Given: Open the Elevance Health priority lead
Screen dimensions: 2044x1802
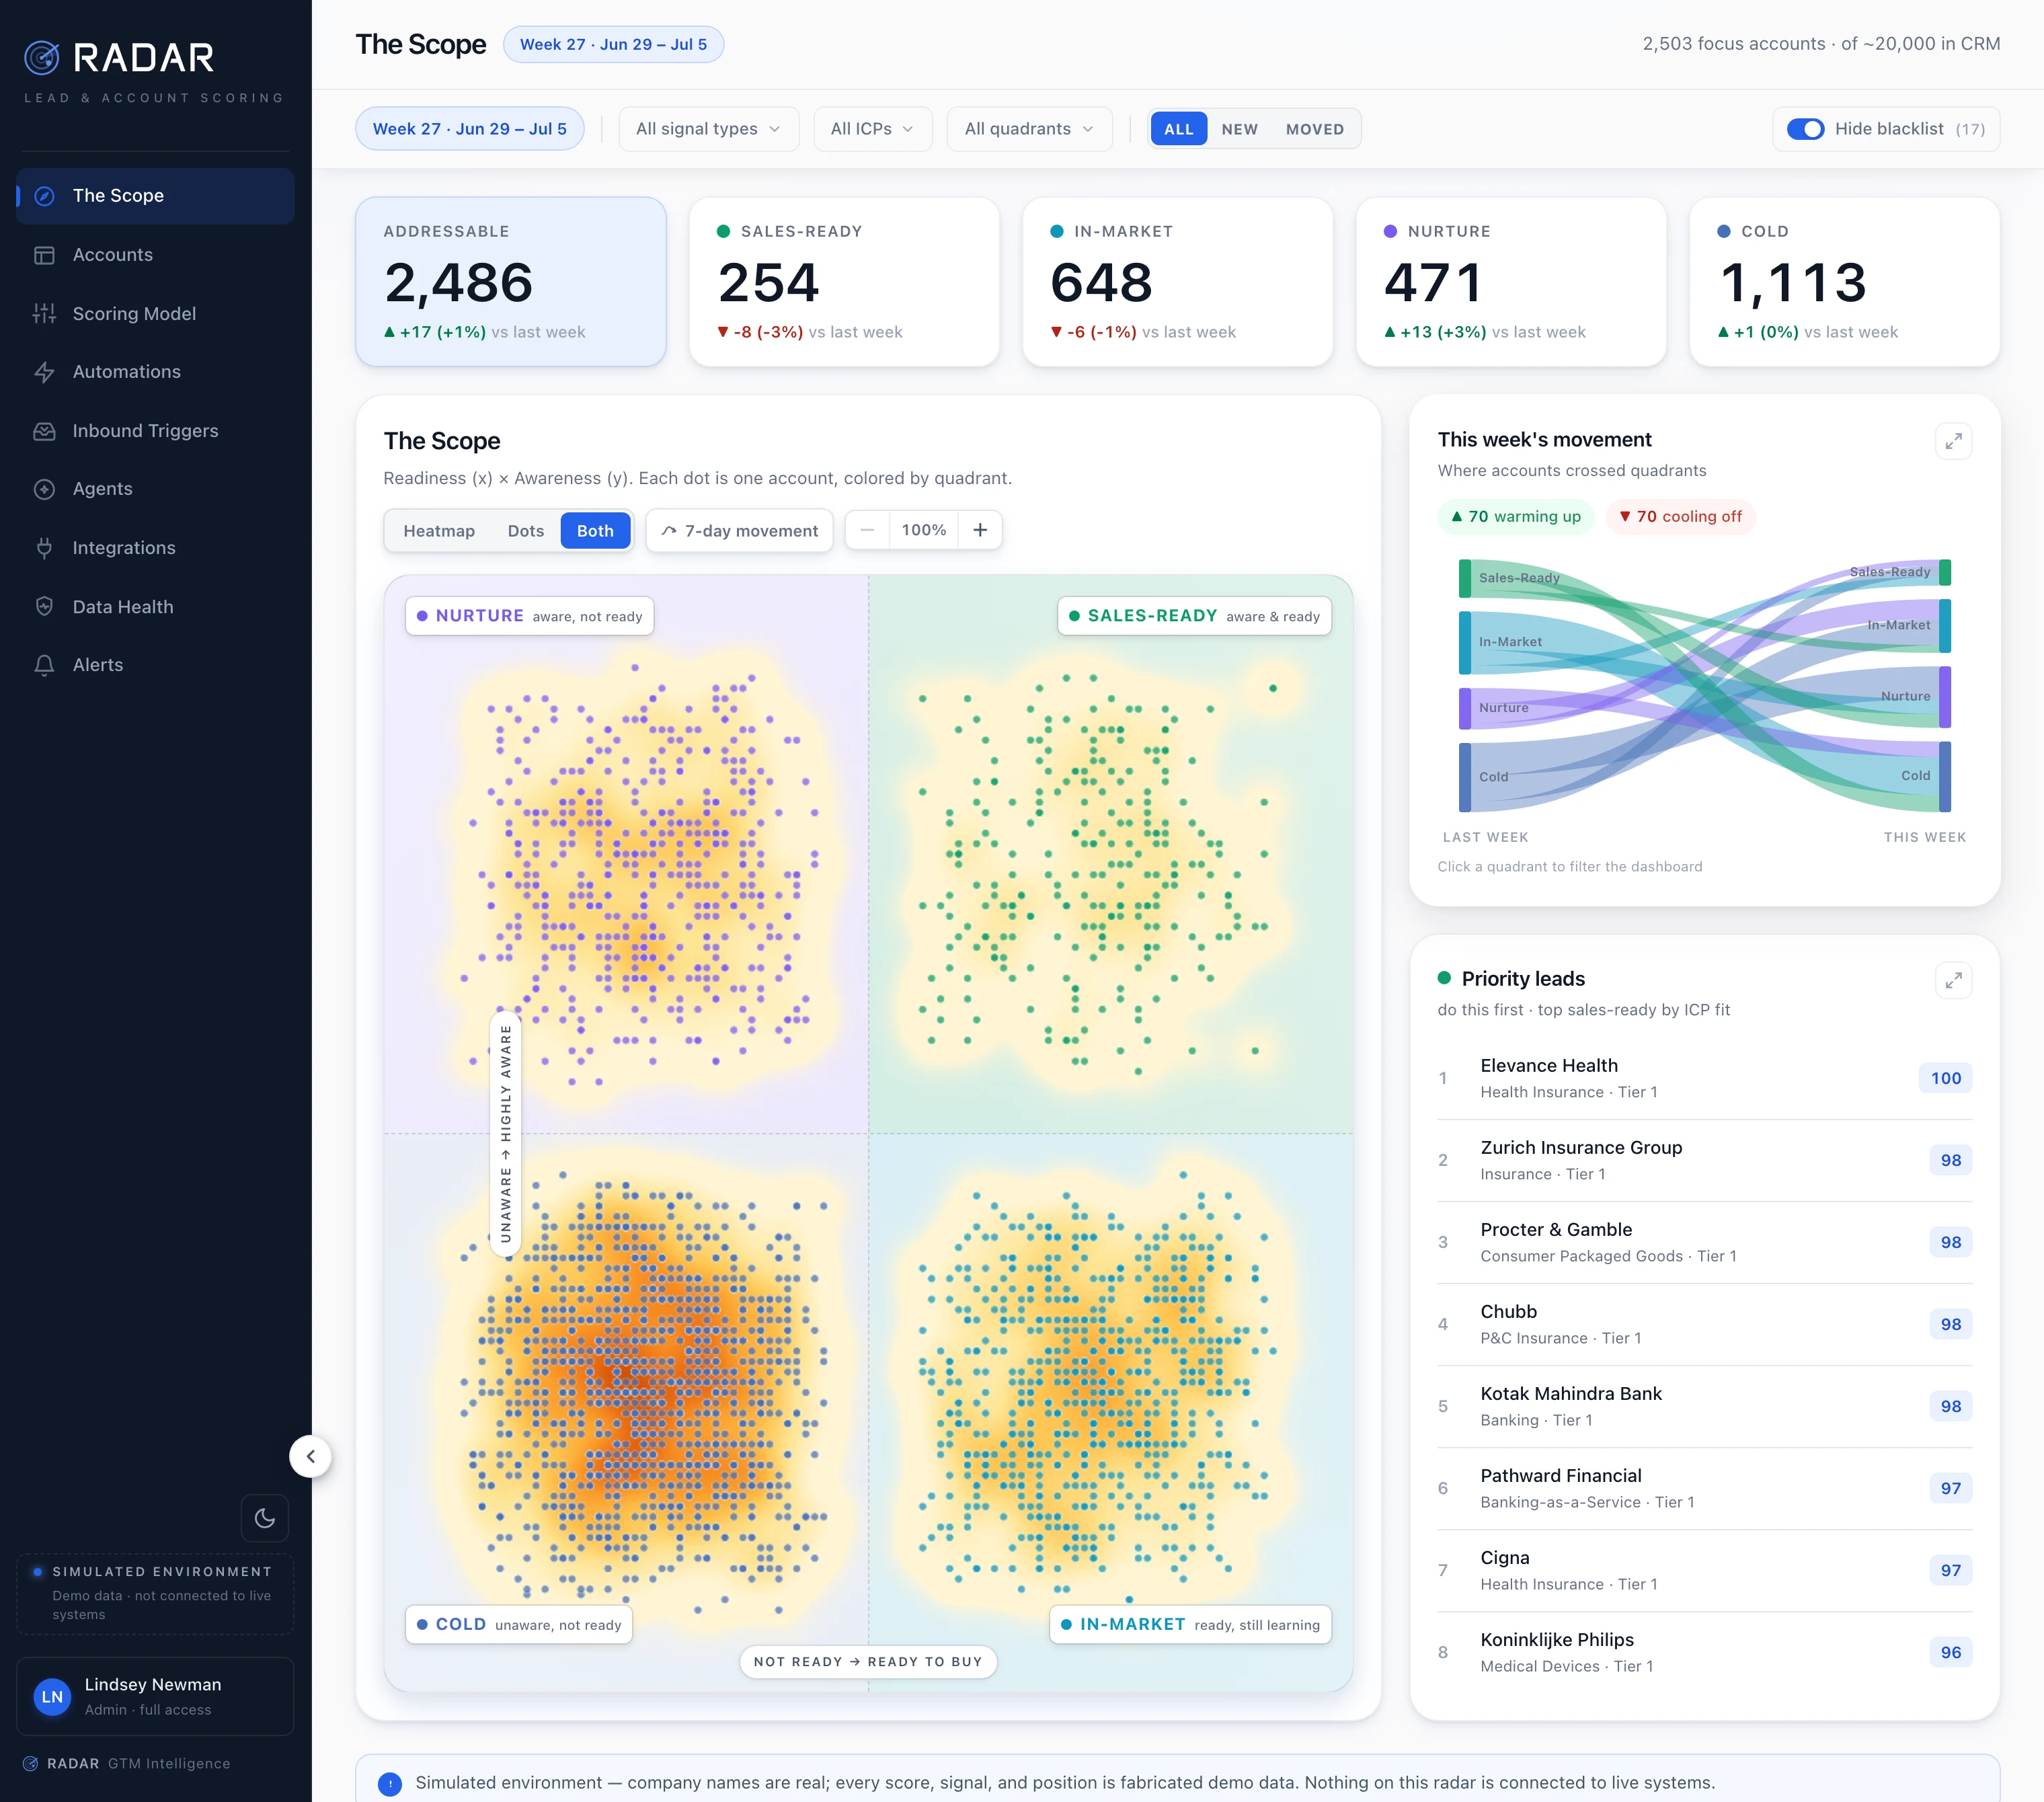Looking at the screenshot, I should coord(1705,1079).
